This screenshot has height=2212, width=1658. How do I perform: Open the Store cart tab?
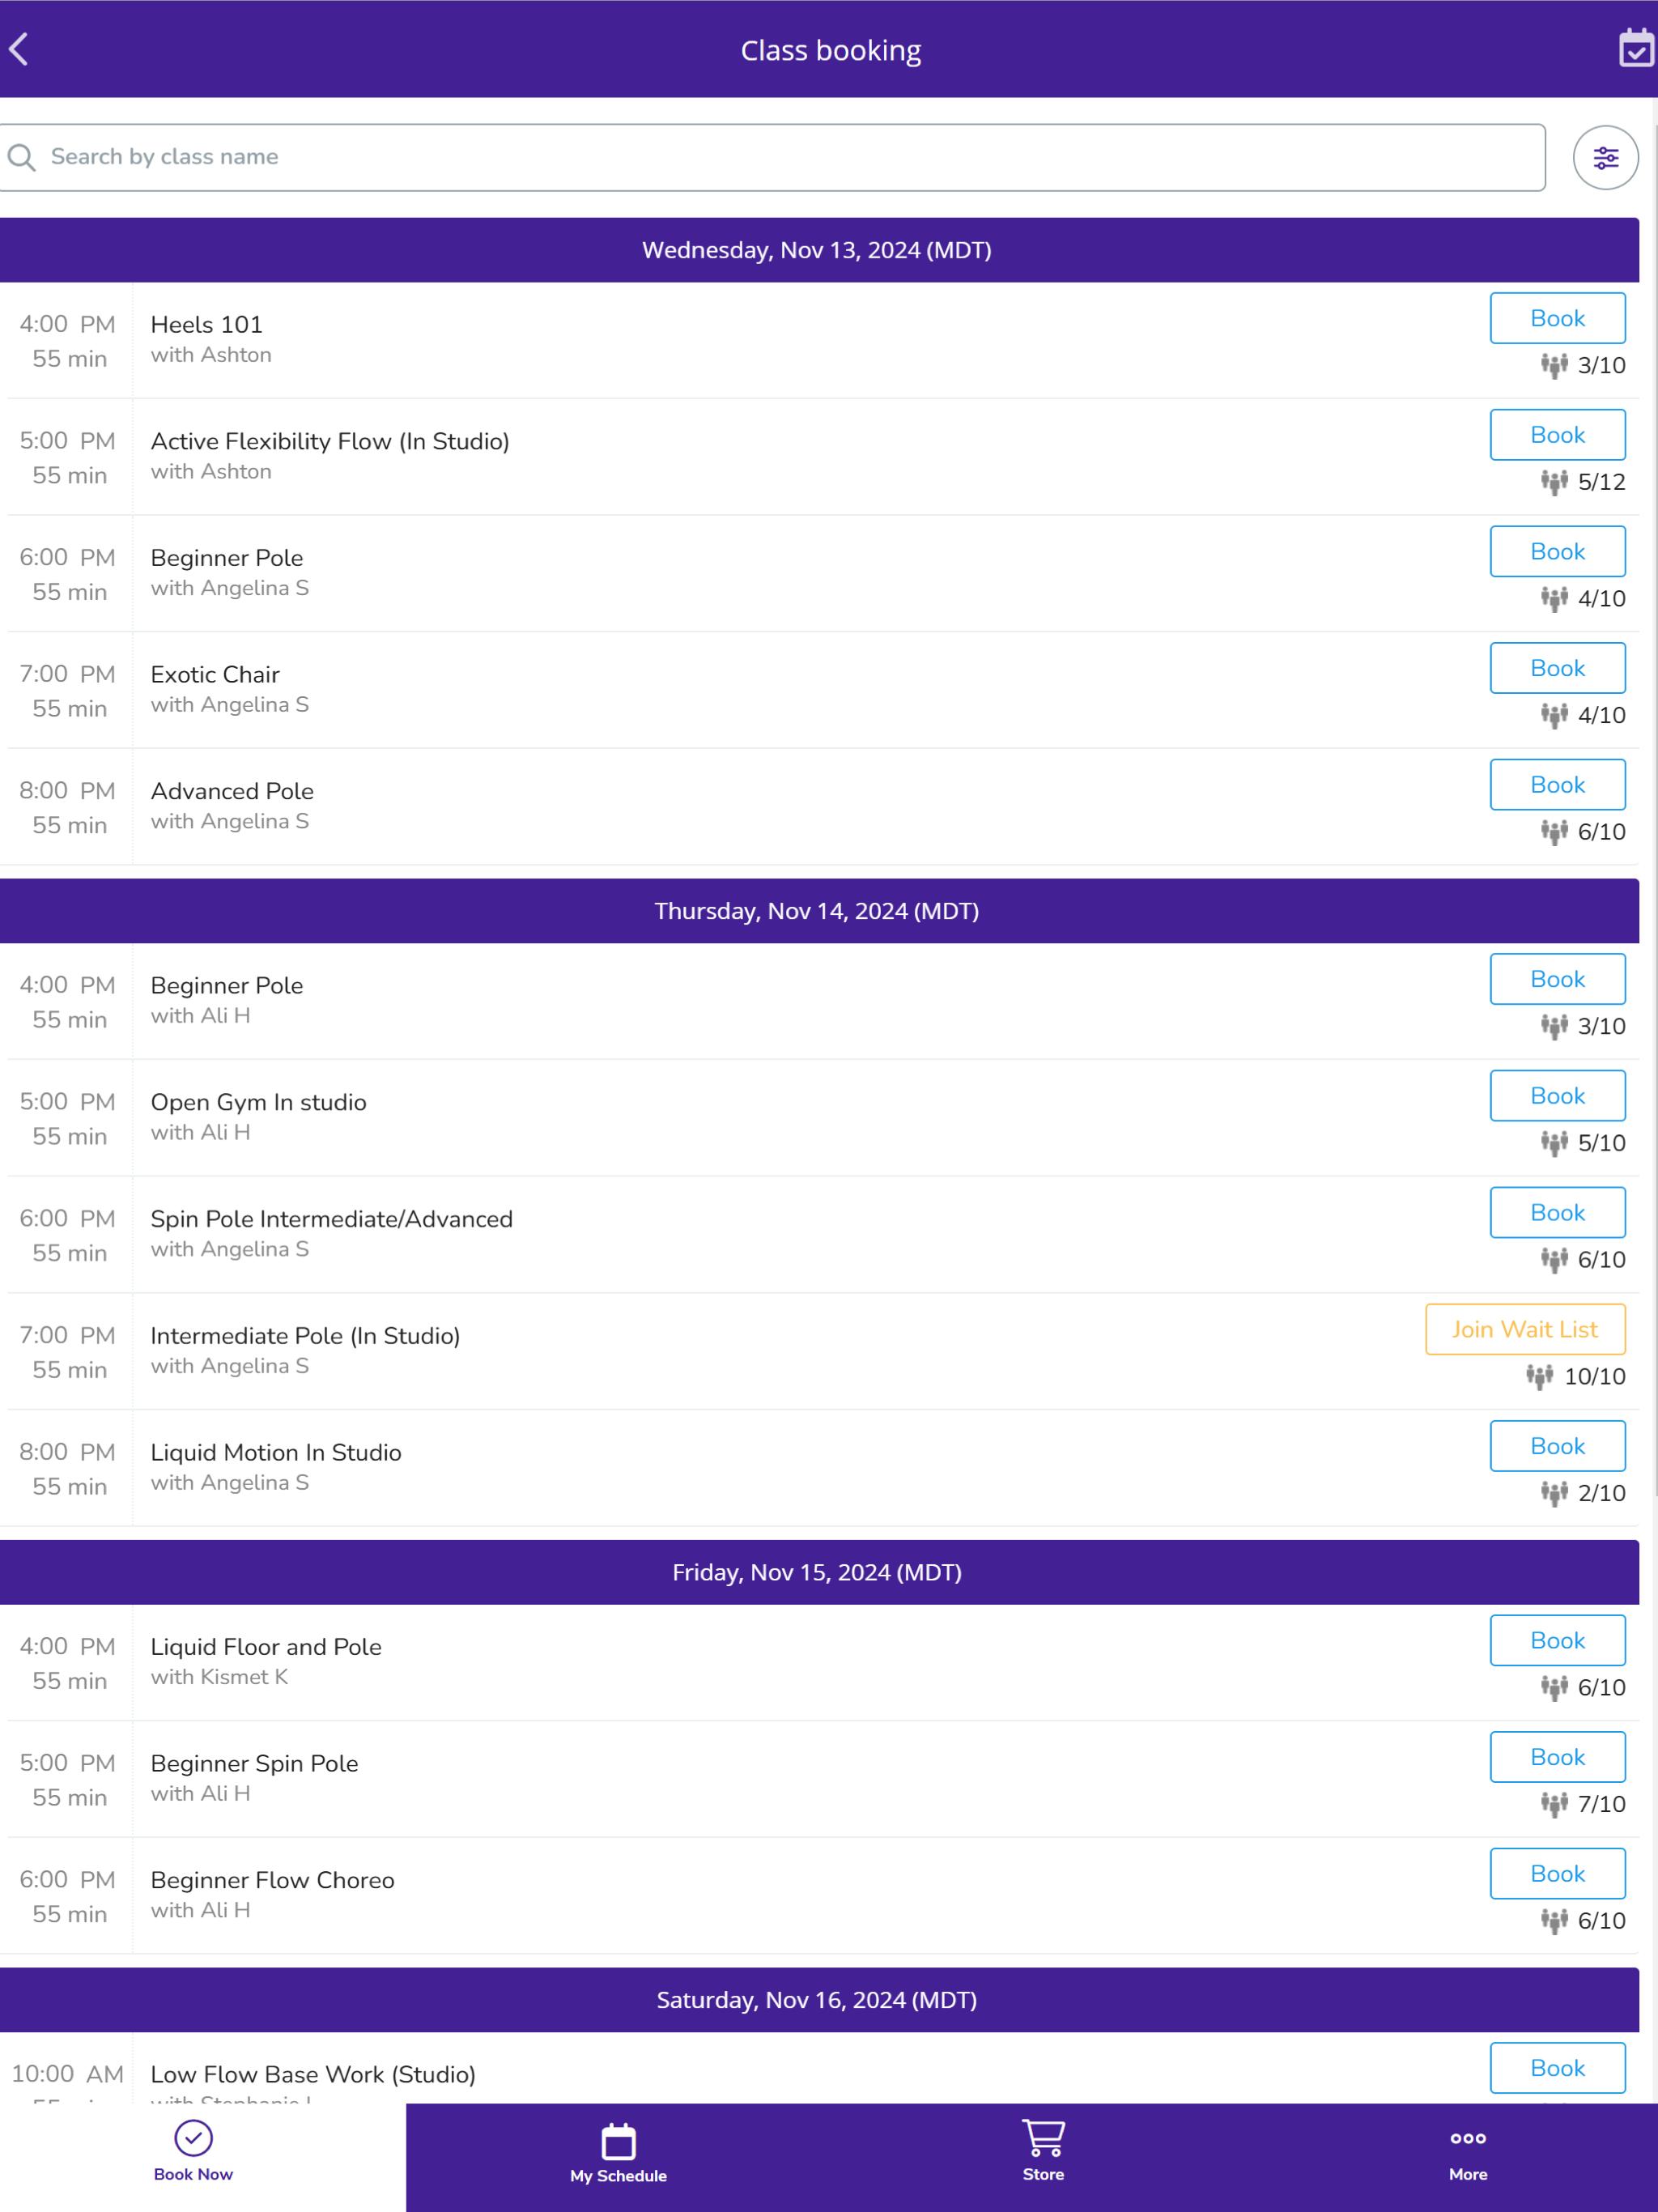pos(1043,2151)
